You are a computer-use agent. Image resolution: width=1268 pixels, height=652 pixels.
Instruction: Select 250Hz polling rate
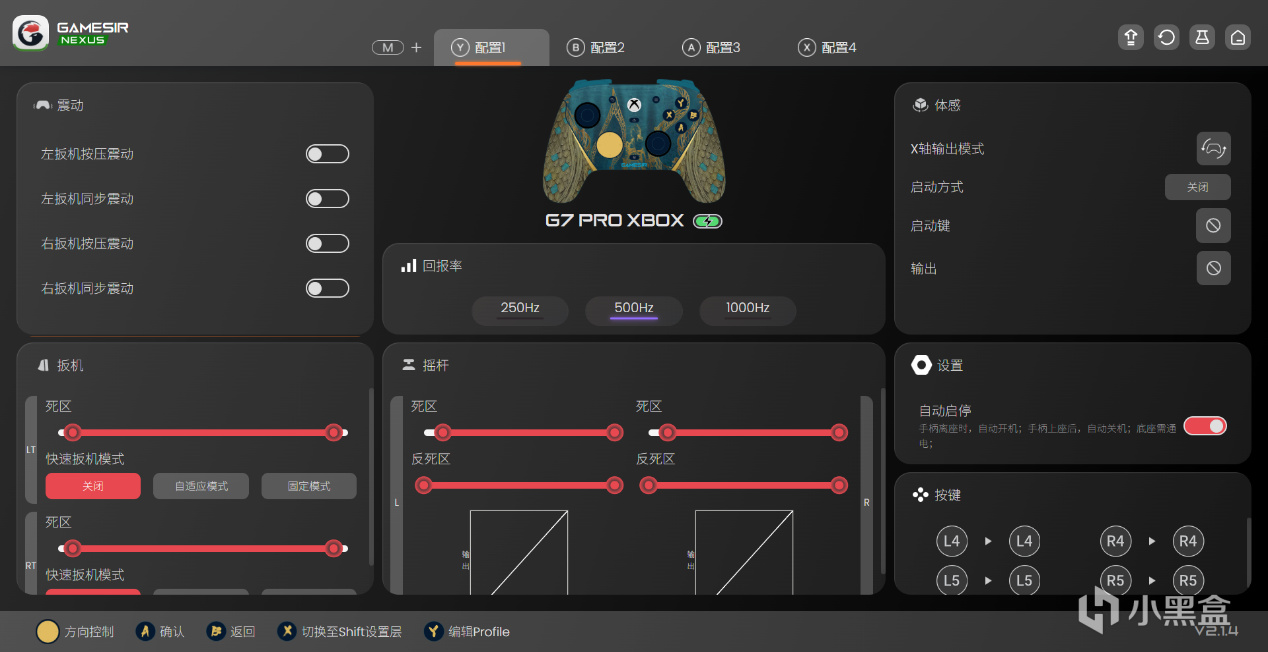coord(520,309)
